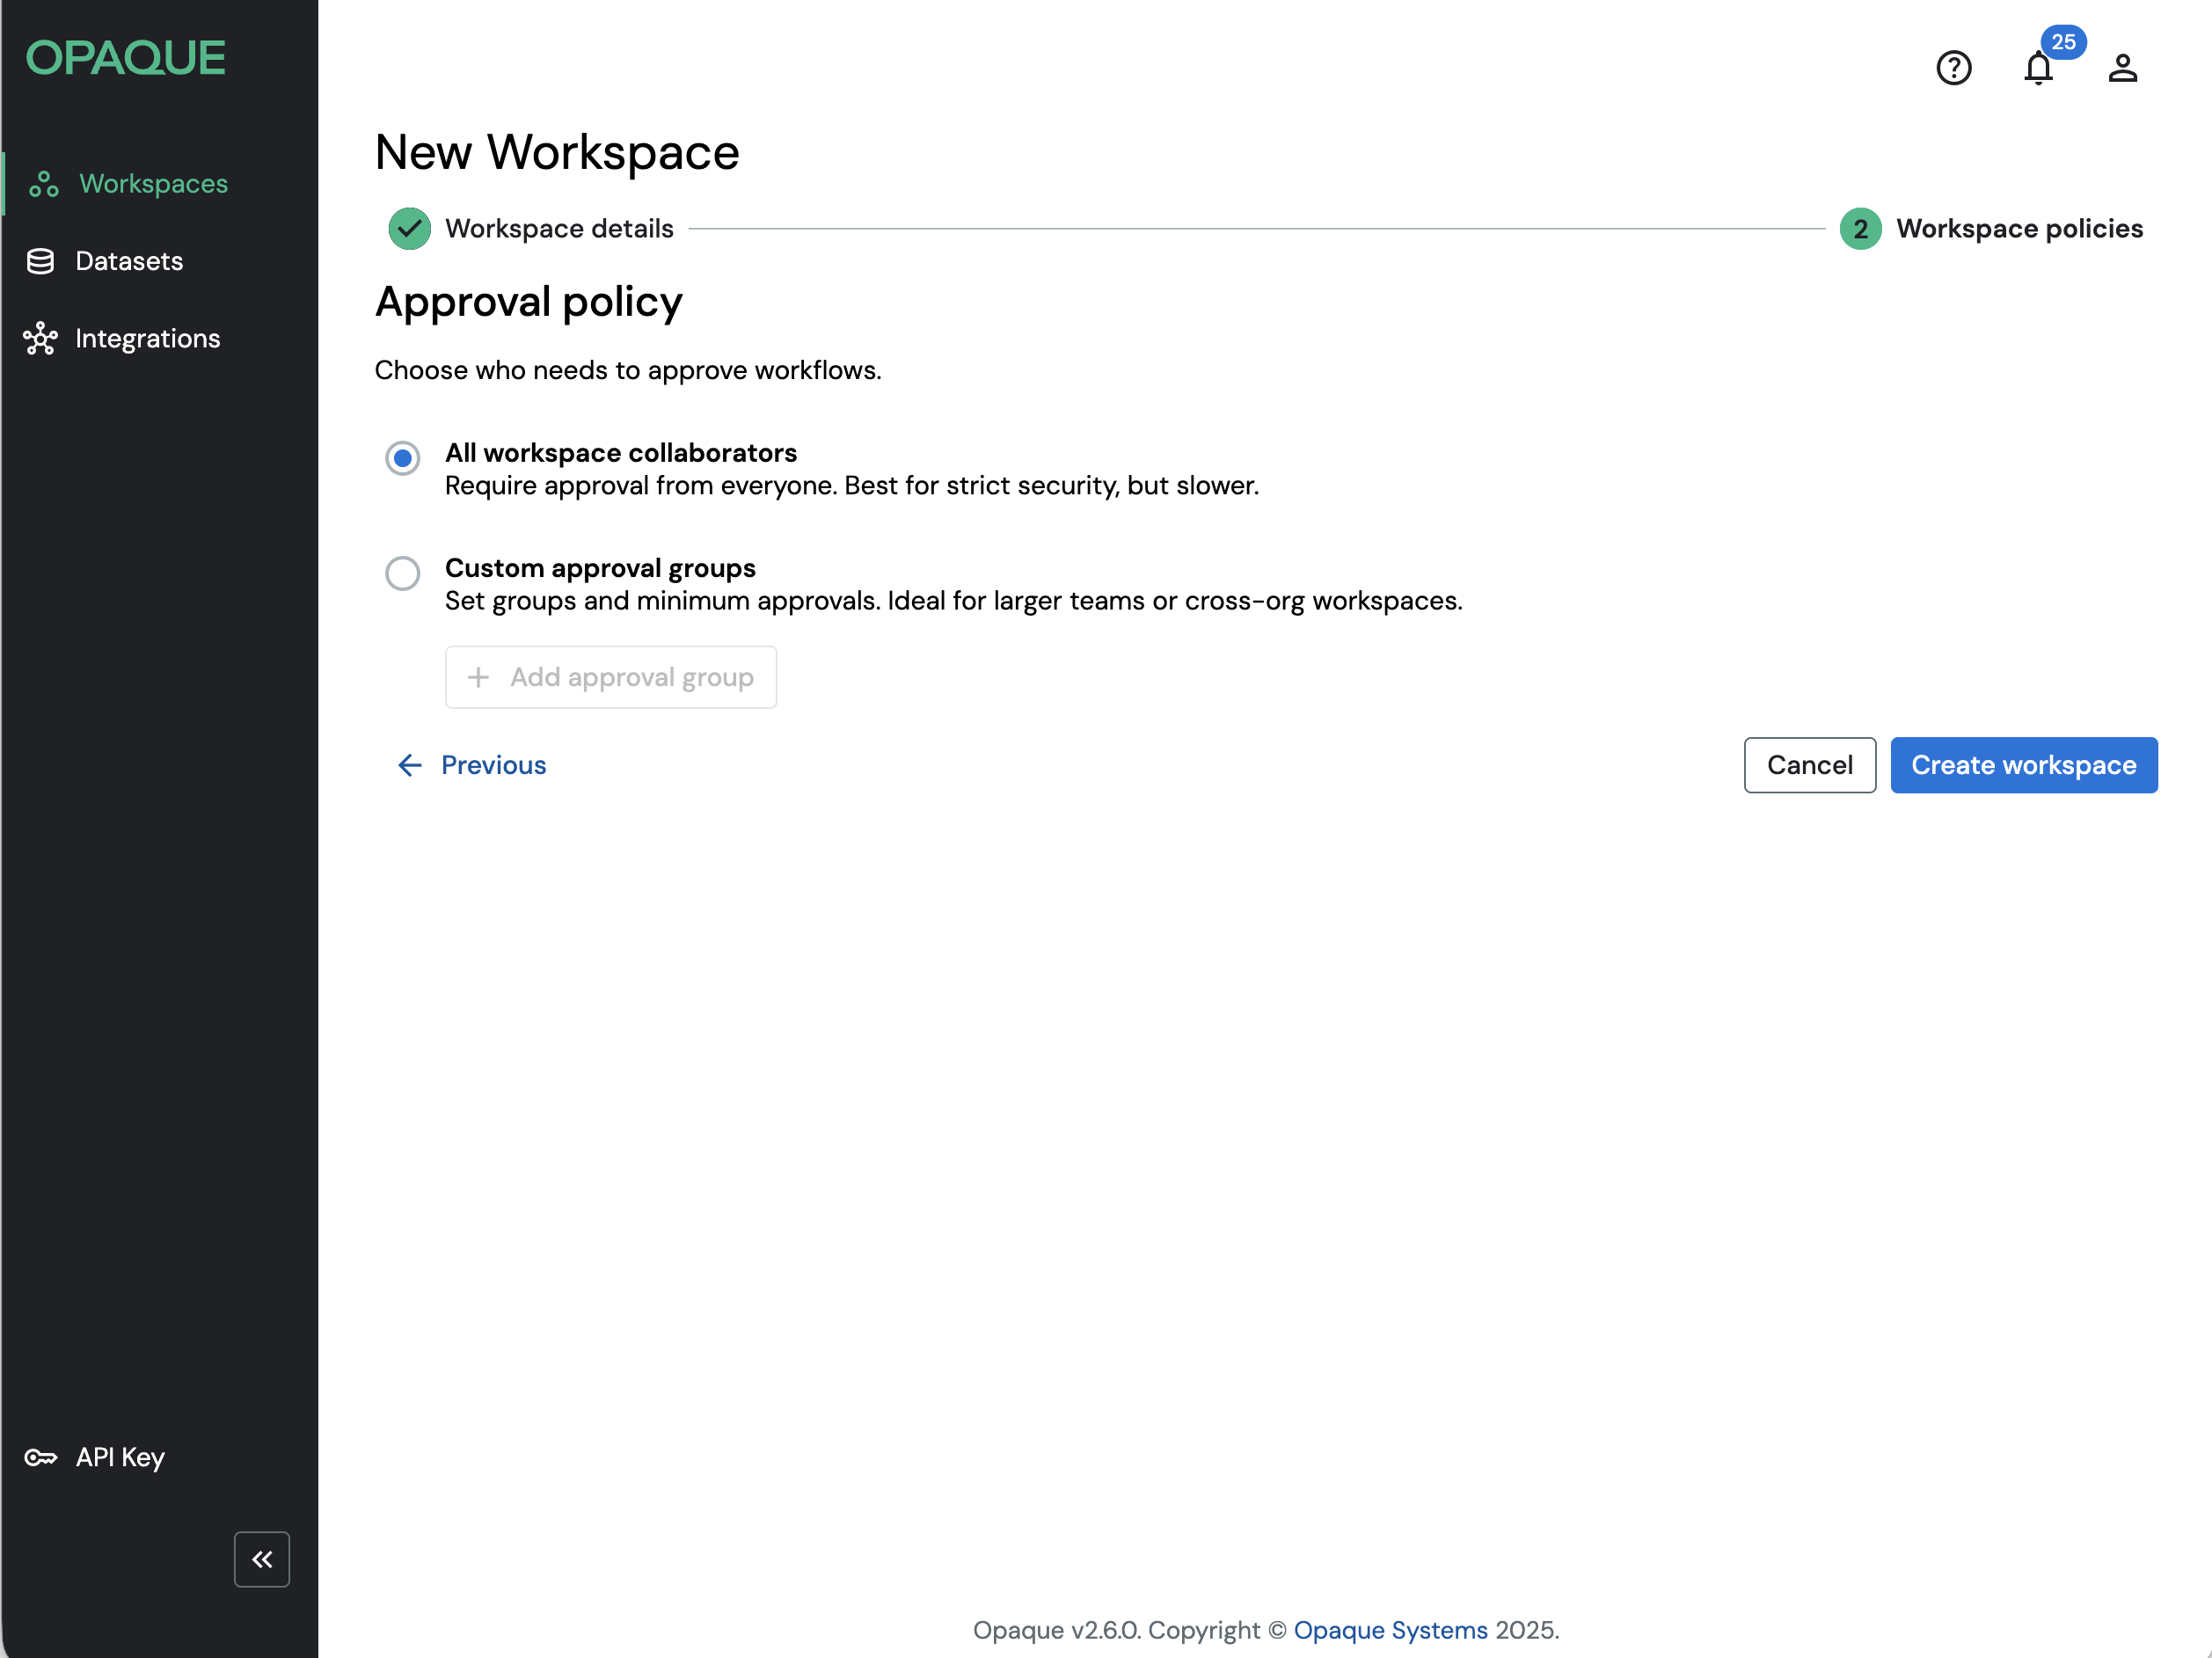The image size is (2212, 1658).
Task: Click the OPAQUE logo
Action: (126, 58)
